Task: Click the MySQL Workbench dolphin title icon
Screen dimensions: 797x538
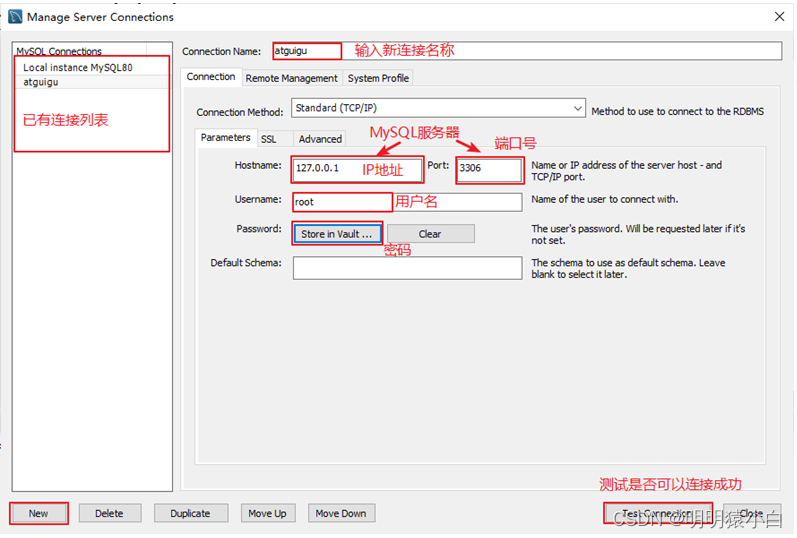Action: (15, 16)
